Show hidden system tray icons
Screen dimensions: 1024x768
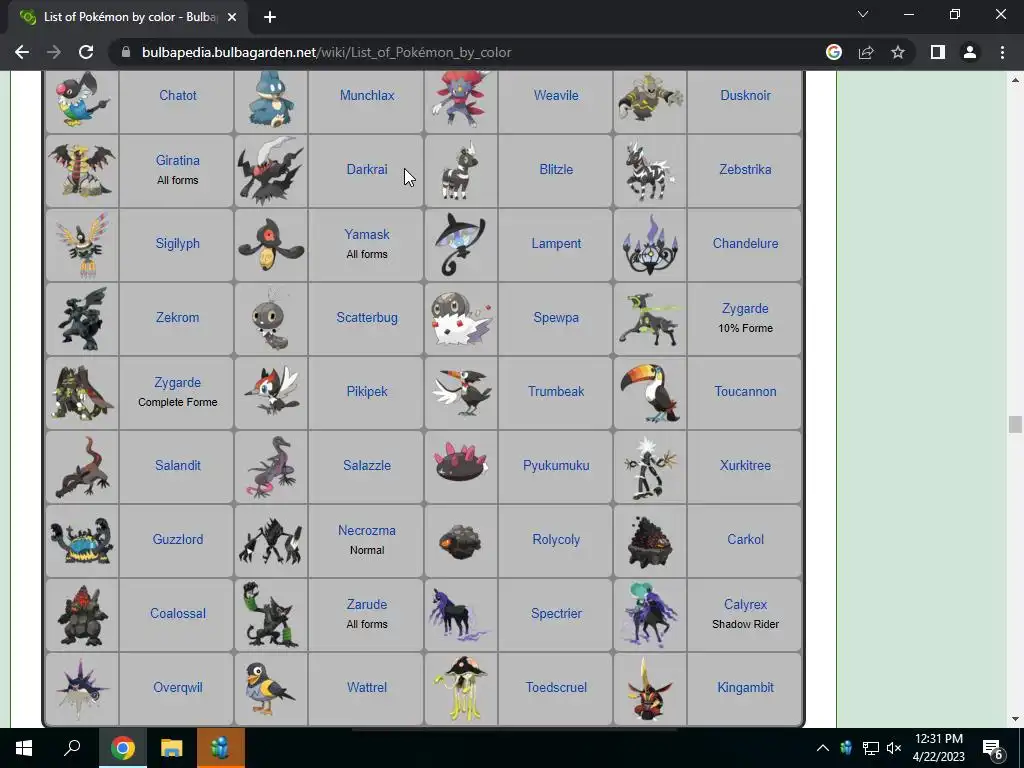[x=823, y=748]
